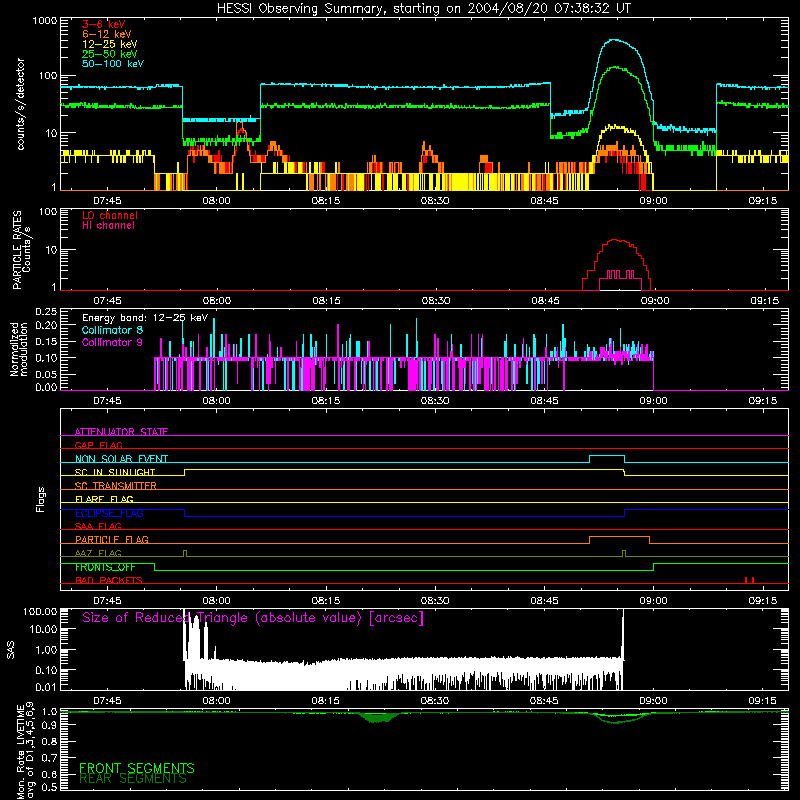Click the PARTICLE FLAG raised segment

[619, 537]
